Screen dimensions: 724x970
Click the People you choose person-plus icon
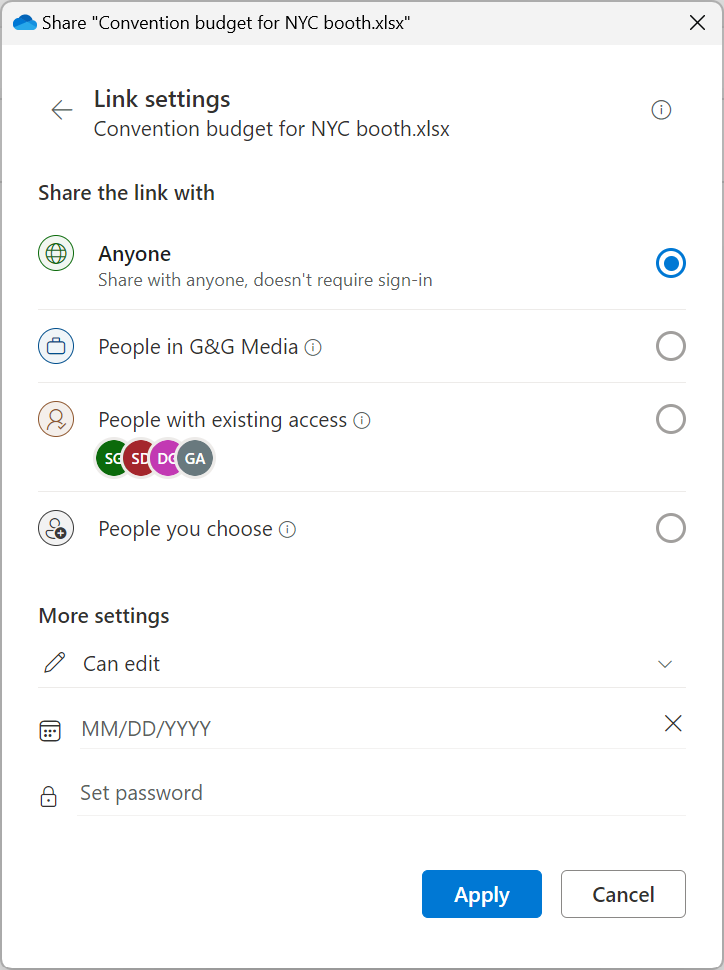[56, 528]
